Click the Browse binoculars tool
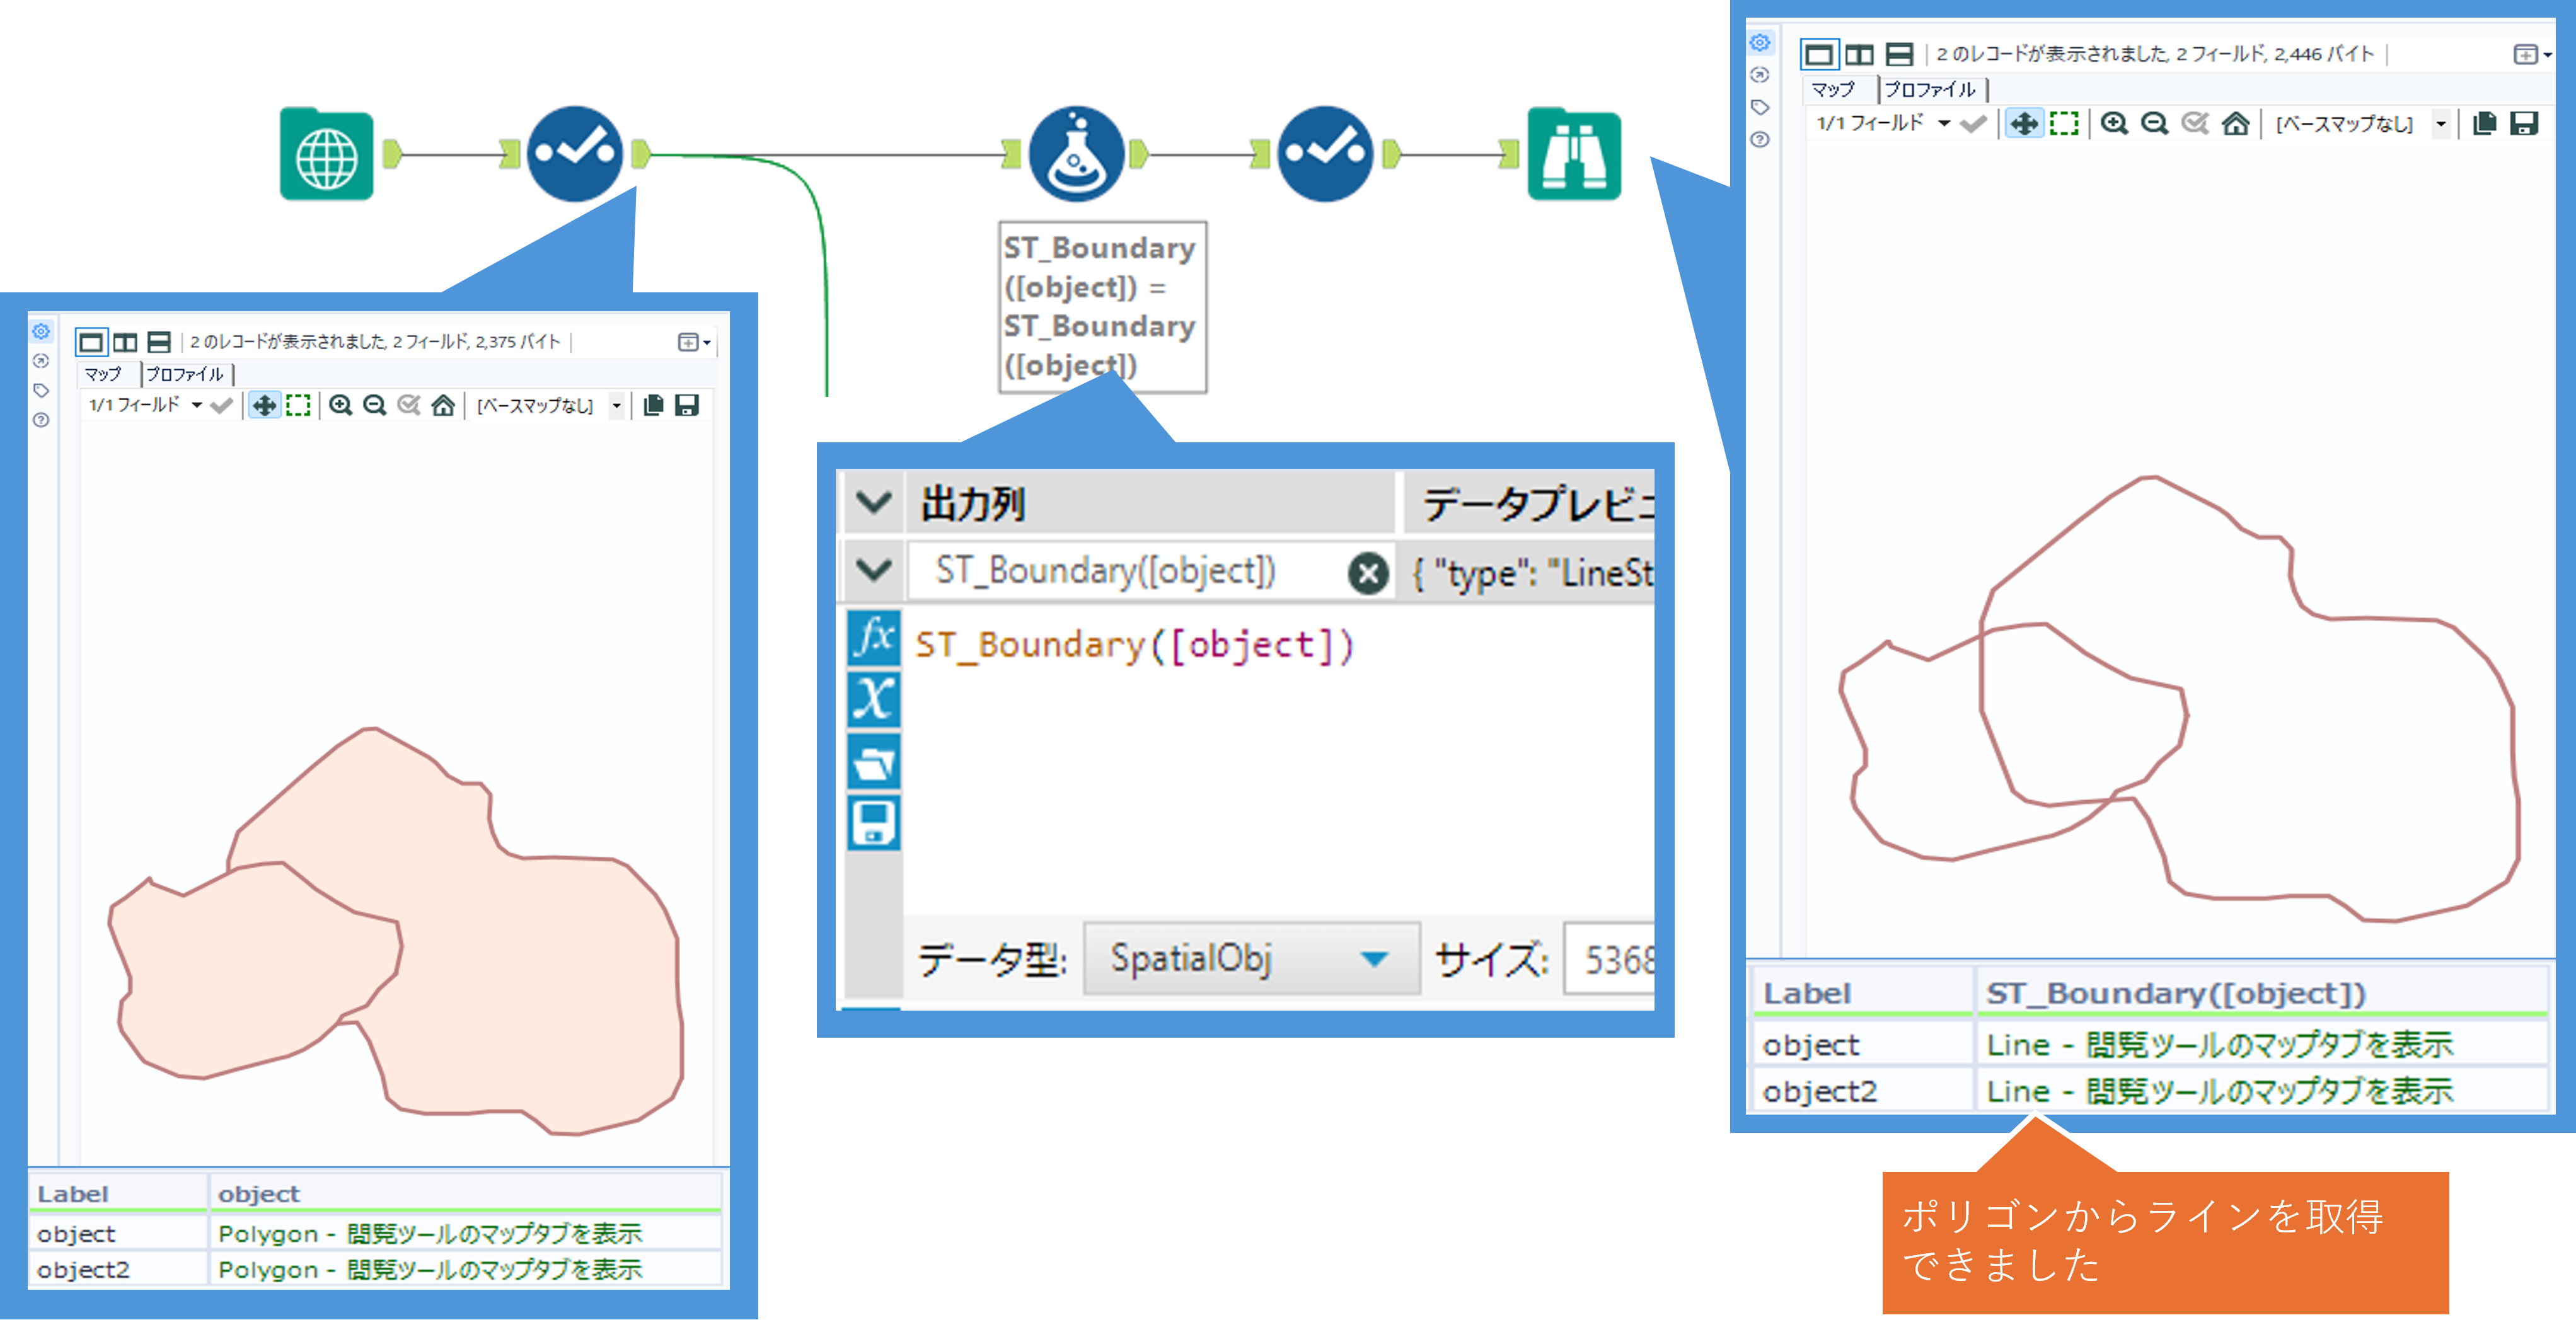This screenshot has width=2576, height=1320. [1573, 155]
